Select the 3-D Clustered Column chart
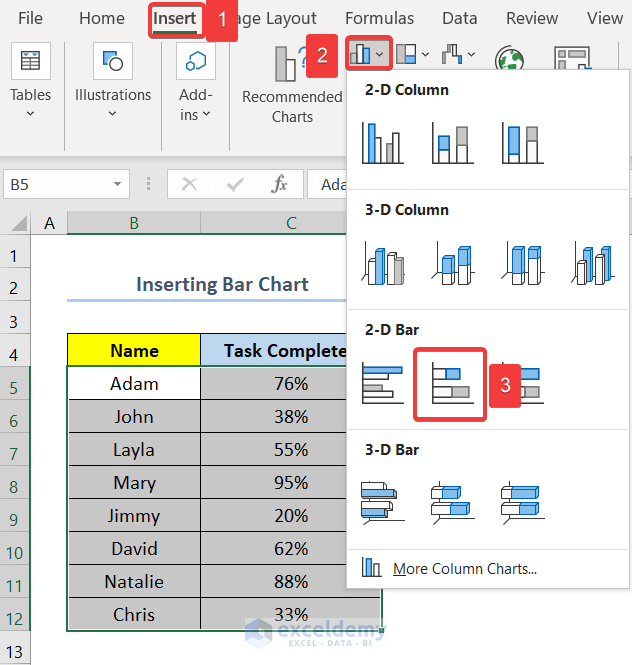632x665 pixels. pyautogui.click(x=383, y=263)
